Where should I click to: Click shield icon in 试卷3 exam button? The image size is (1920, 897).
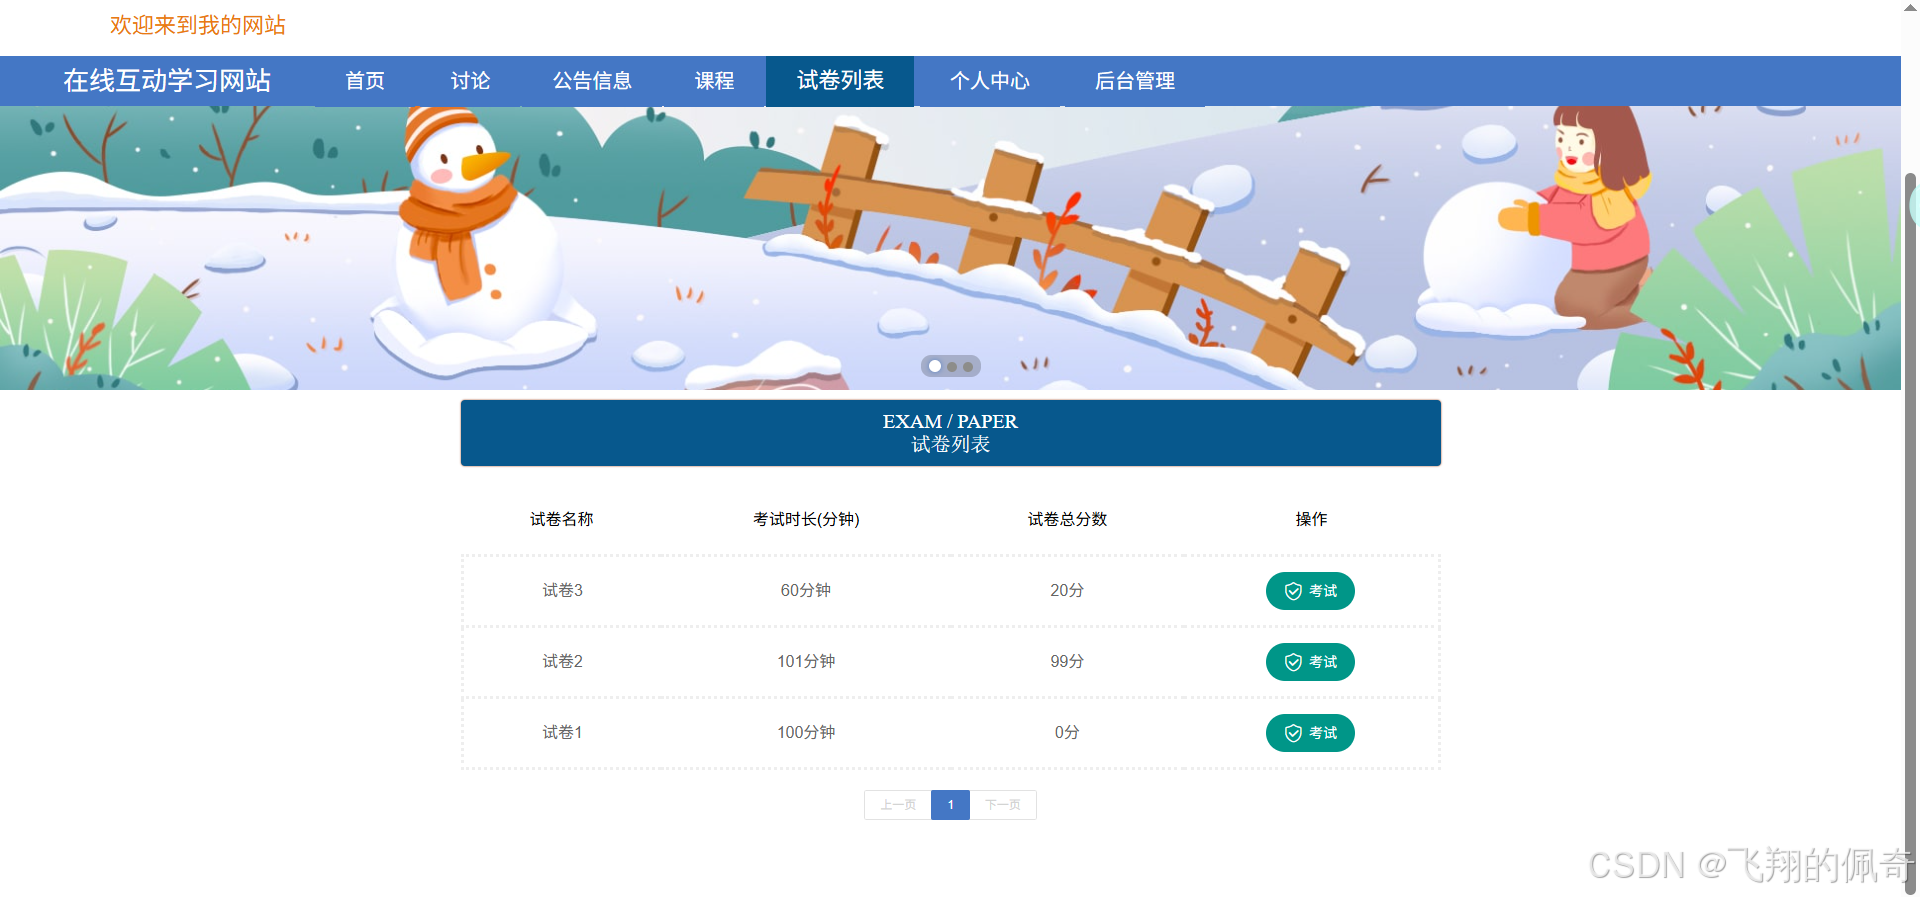(x=1293, y=591)
